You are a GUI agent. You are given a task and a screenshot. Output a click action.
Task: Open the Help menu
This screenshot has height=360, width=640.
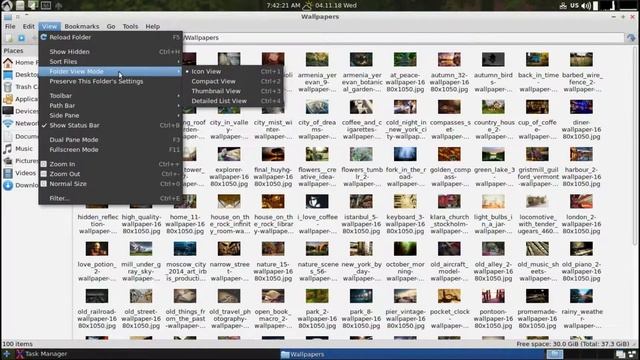tap(153, 26)
